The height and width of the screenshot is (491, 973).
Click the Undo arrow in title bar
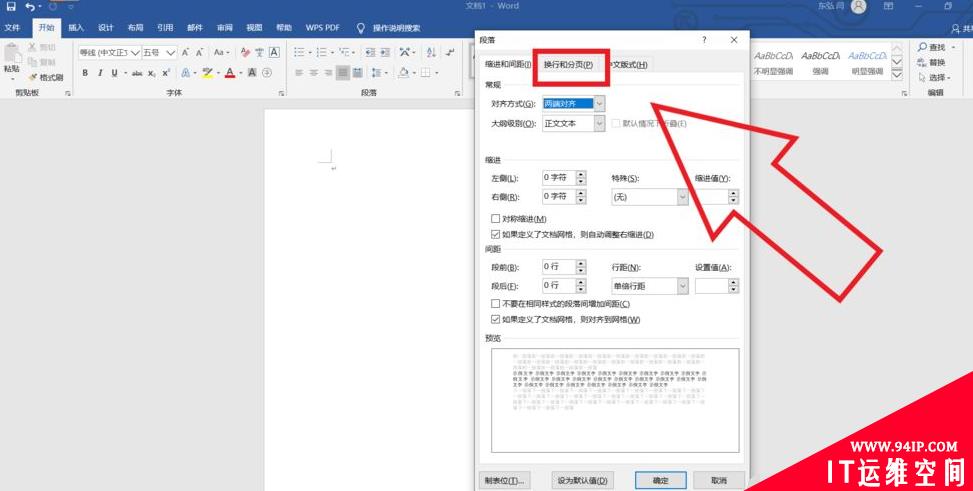coord(30,7)
